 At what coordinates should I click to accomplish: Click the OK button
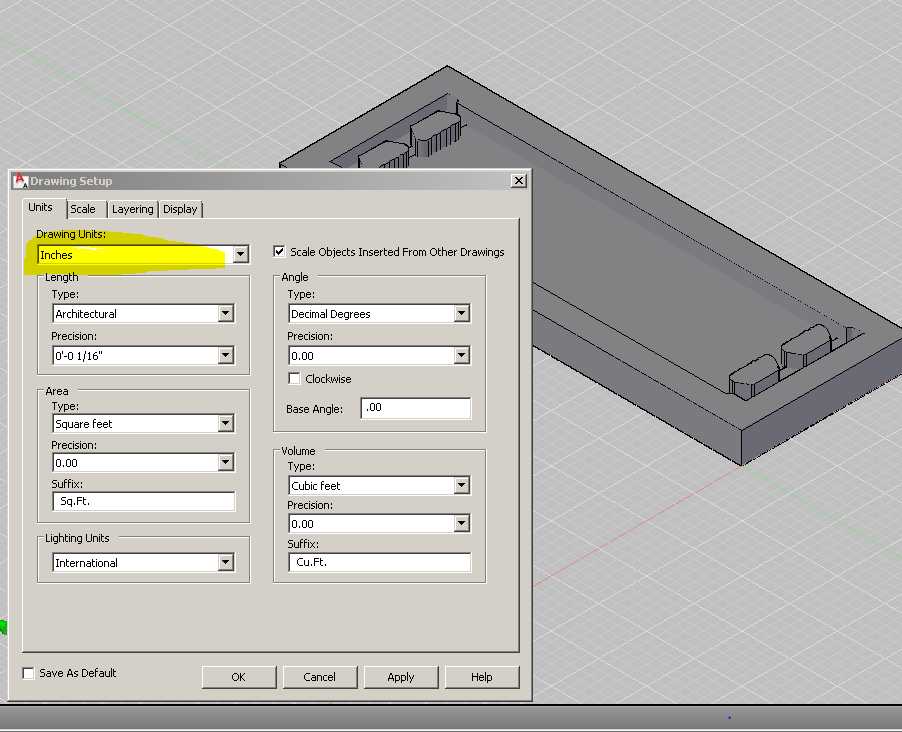[239, 677]
